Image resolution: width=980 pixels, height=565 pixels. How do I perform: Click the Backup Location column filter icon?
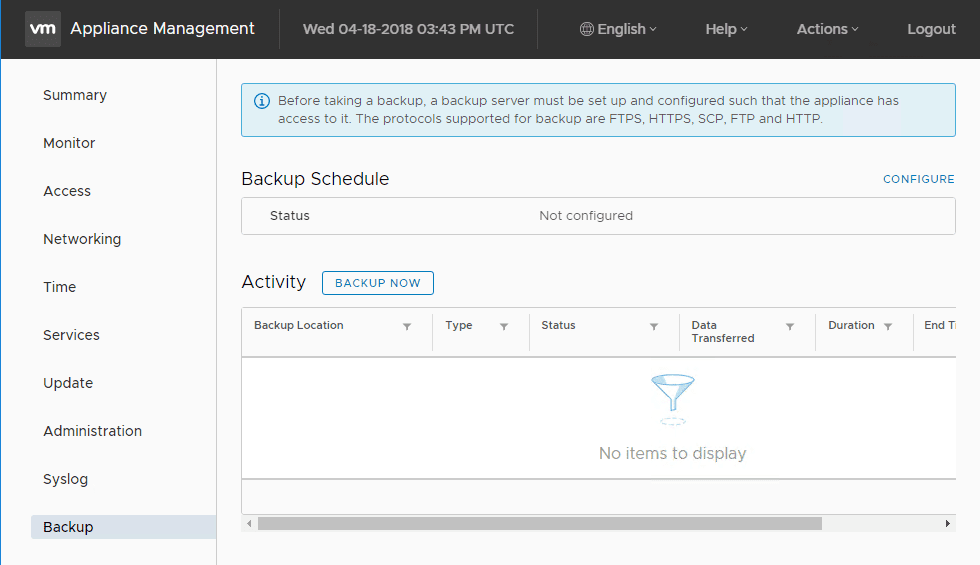[x=407, y=327]
